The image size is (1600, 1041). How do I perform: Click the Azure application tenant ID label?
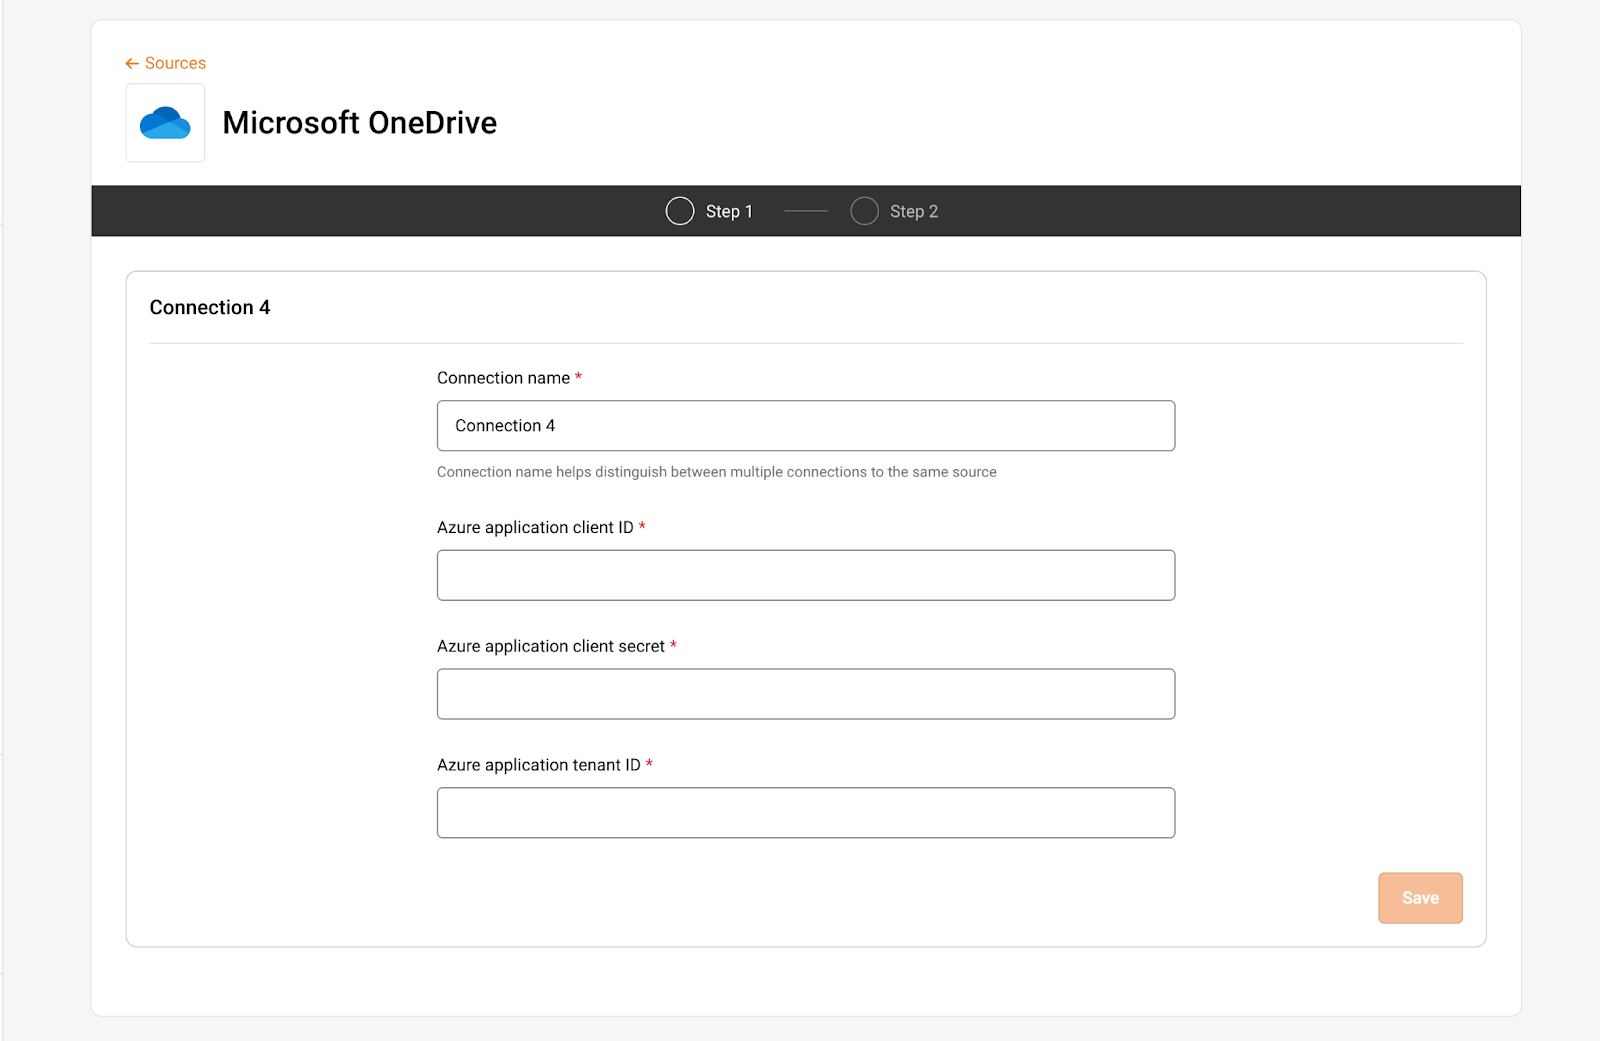tap(538, 765)
